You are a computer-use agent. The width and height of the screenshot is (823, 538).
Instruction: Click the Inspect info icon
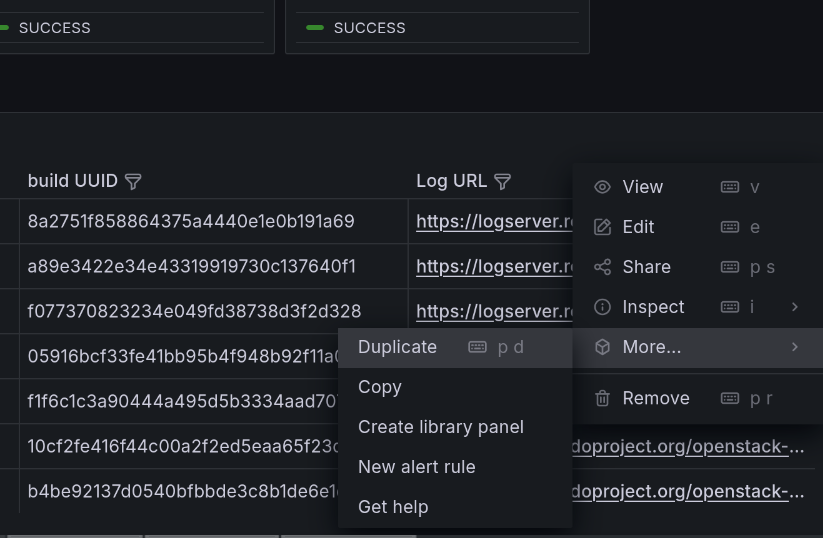602,307
